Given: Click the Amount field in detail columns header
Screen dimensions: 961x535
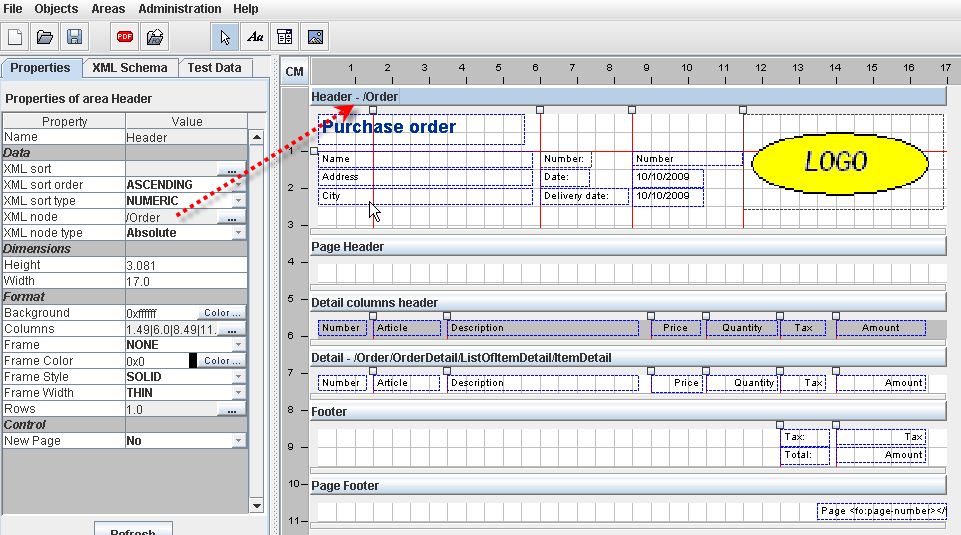Looking at the screenshot, I should tap(881, 328).
